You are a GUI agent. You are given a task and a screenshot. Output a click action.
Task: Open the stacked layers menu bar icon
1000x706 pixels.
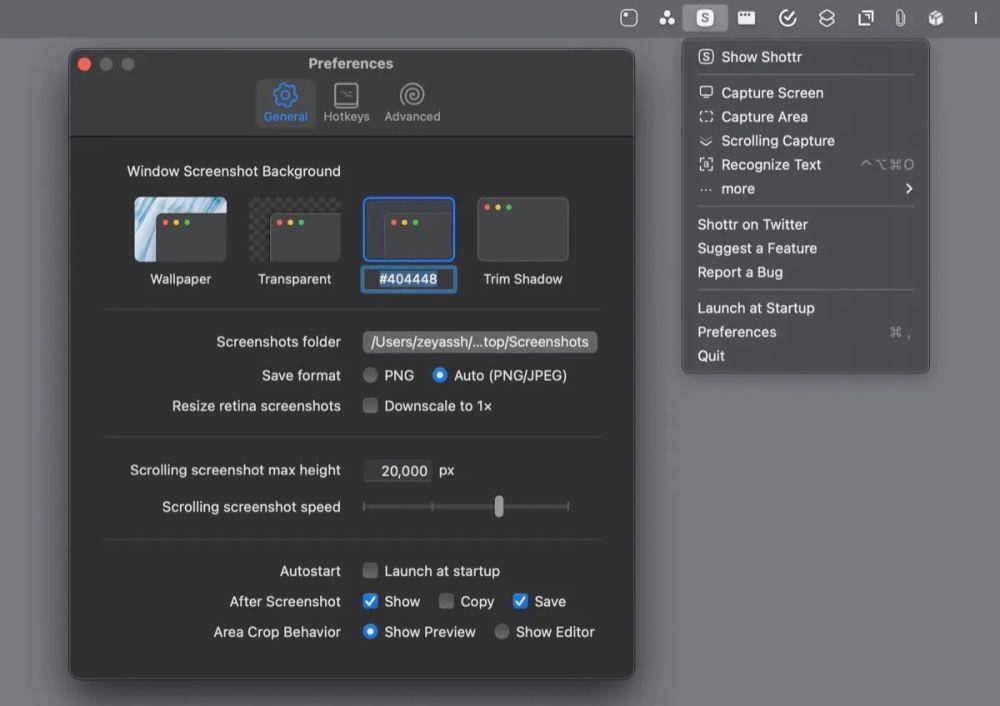click(x=827, y=18)
